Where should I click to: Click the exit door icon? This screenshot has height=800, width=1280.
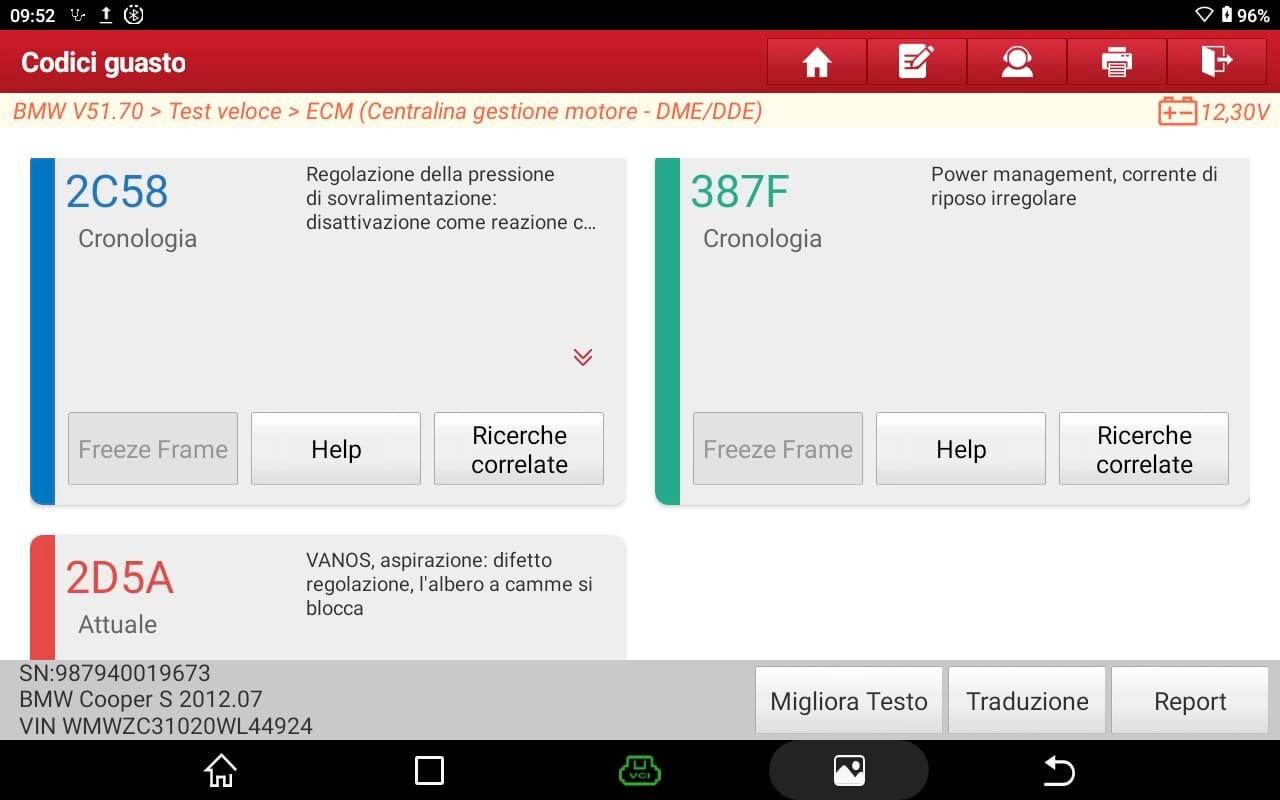[1216, 62]
